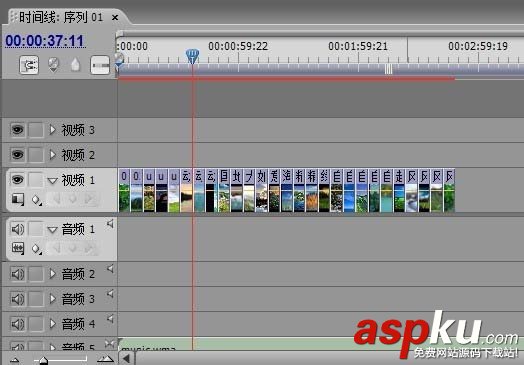Toggle lock box for 视频 1 track
The image size is (524, 365).
pyautogui.click(x=35, y=180)
